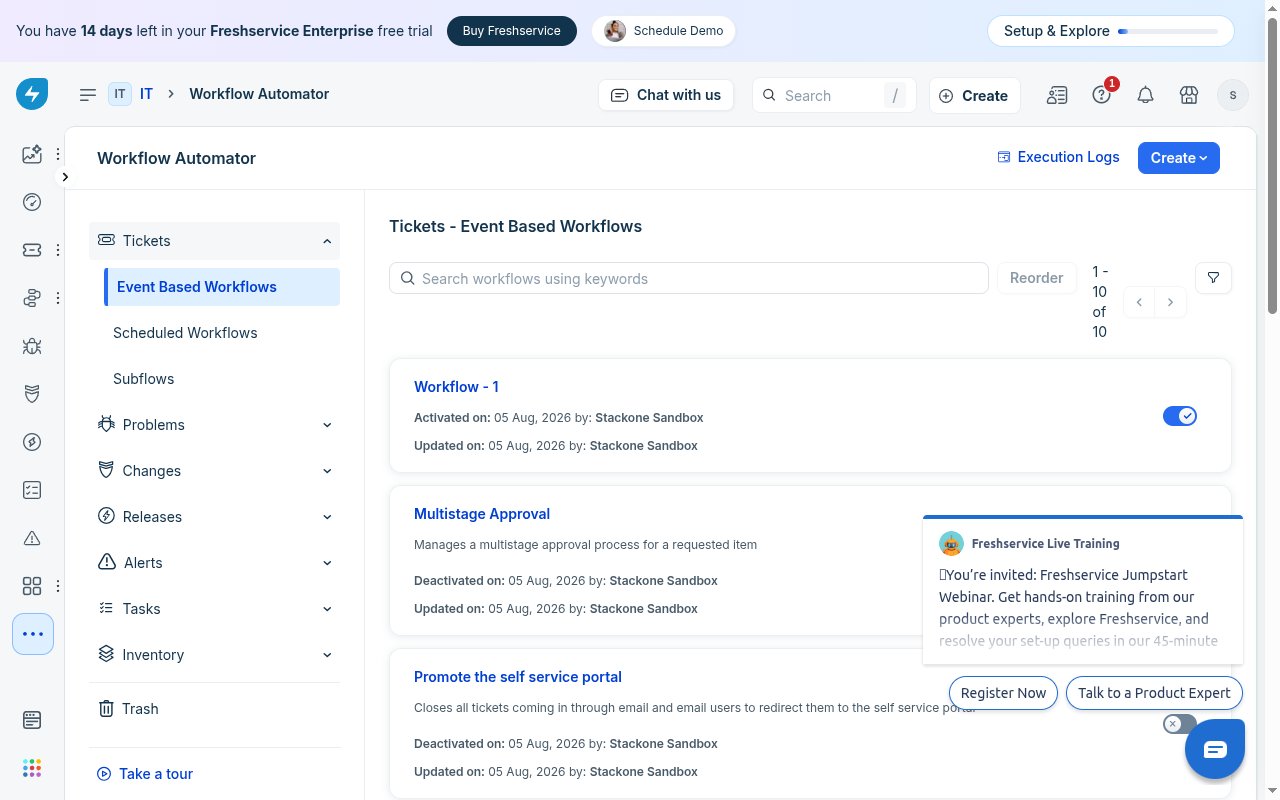Viewport: 1280px width, 800px height.
Task: Open the Problems bug icon in sidebar
Action: pos(32,346)
